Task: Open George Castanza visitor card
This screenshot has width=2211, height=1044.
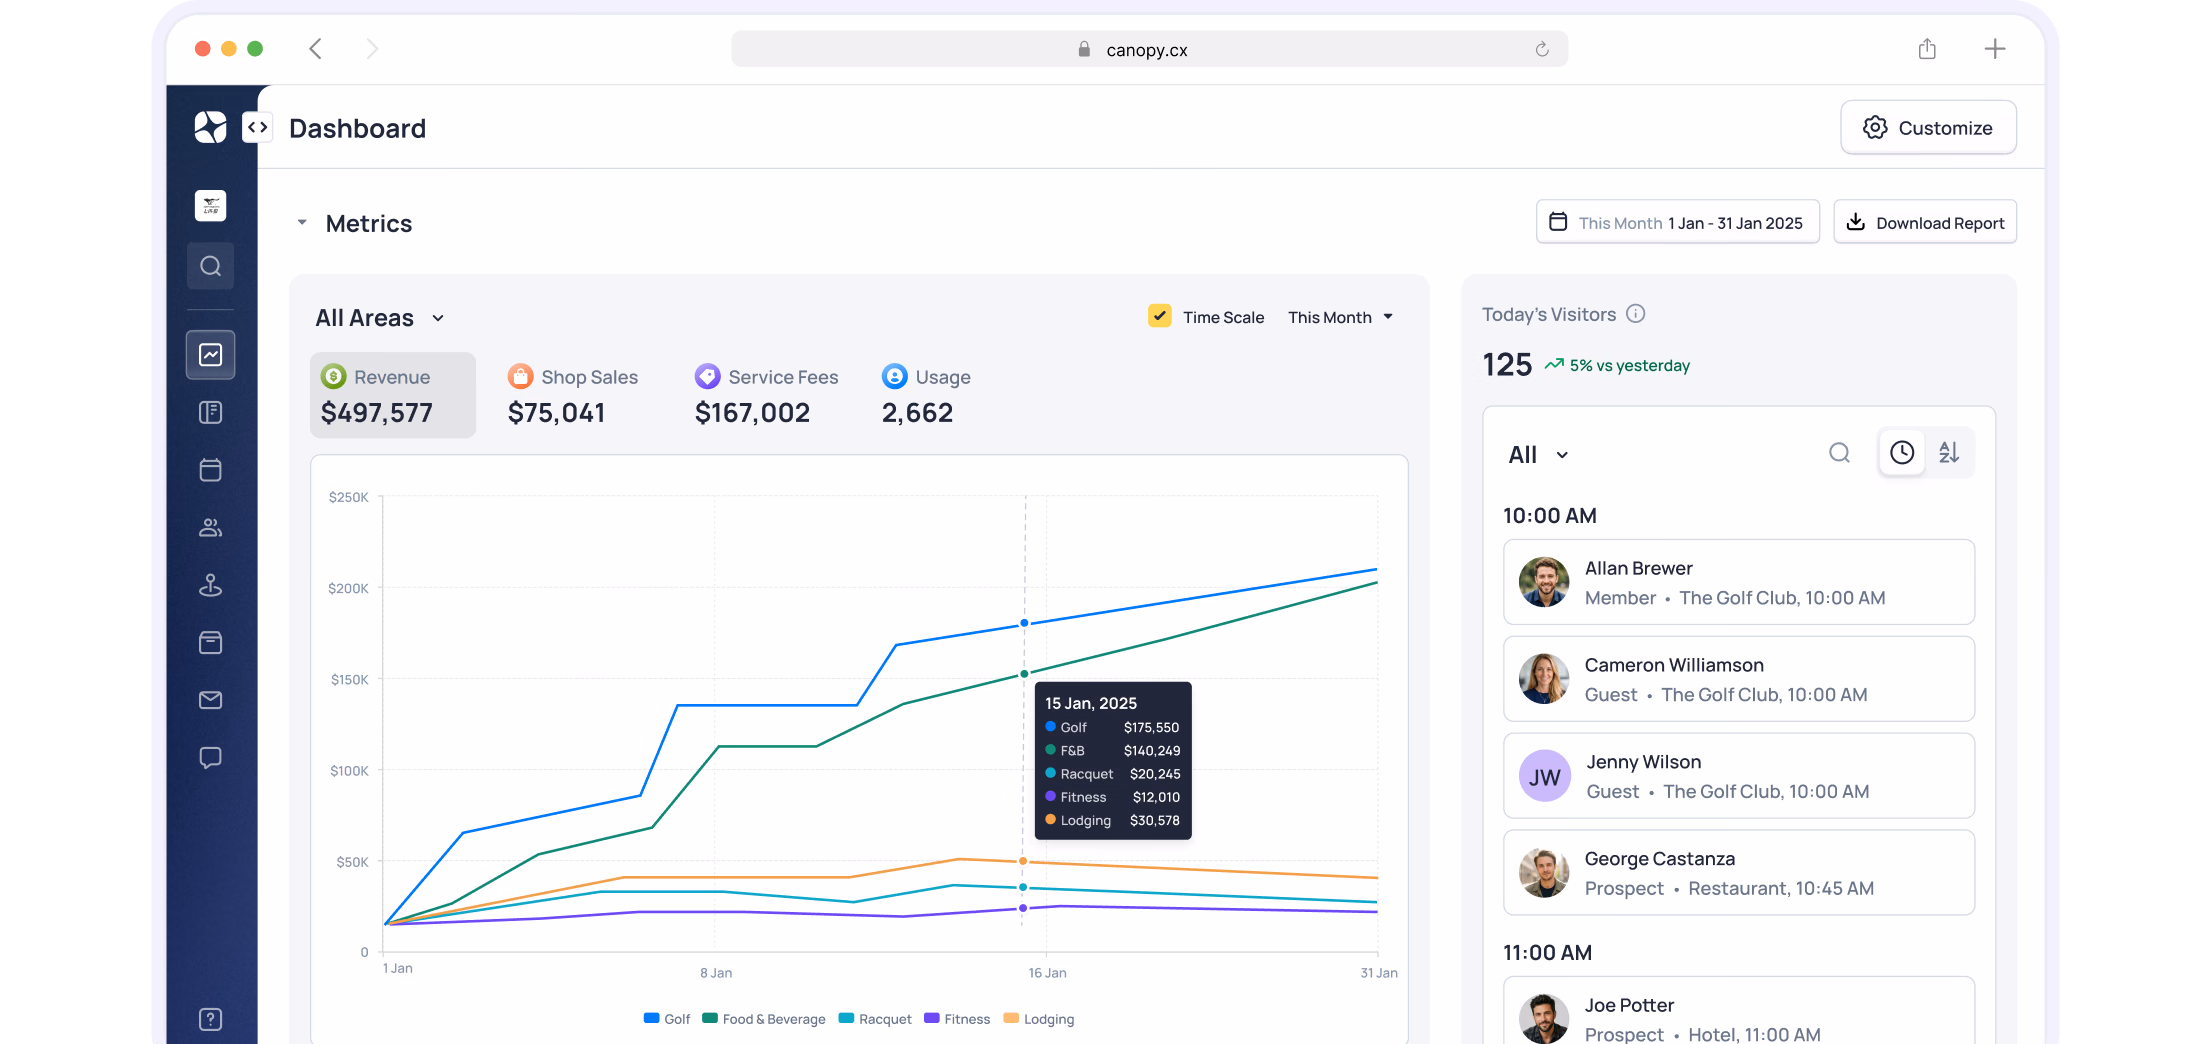Action: click(1739, 873)
